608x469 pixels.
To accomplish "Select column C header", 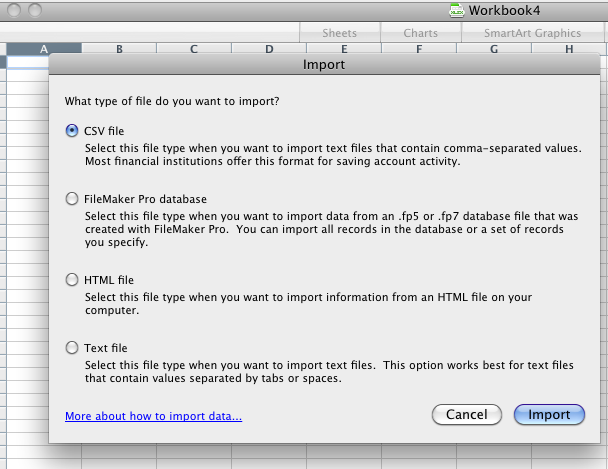I will coord(194,49).
